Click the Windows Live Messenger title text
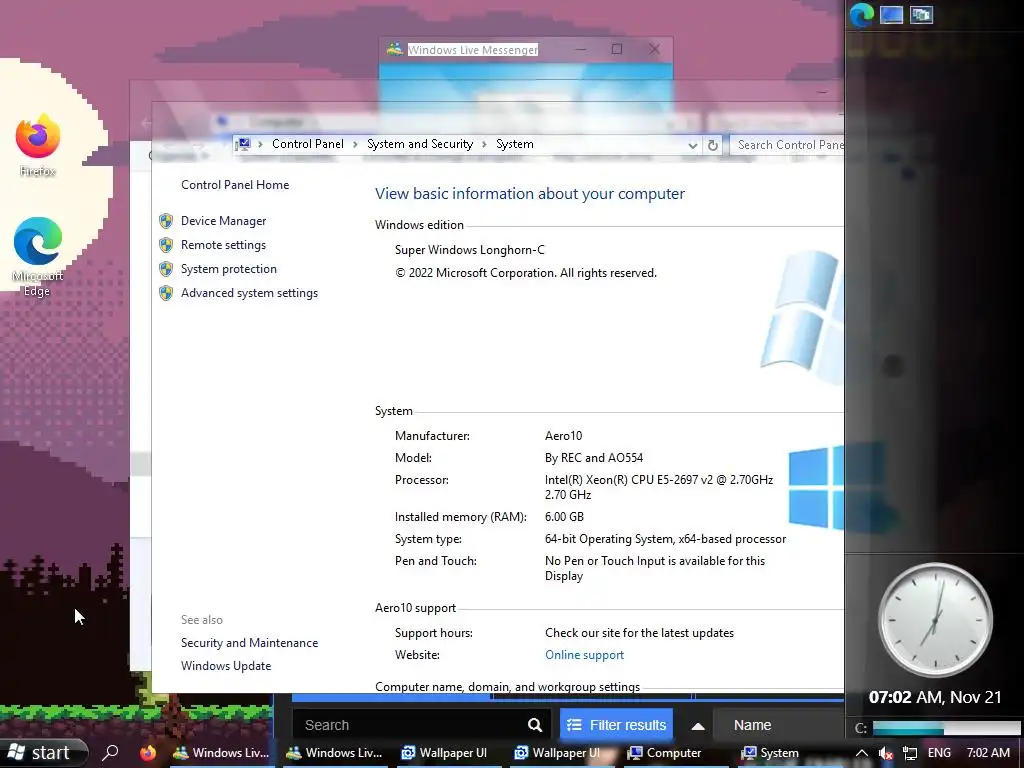This screenshot has width=1024, height=768. 473,50
